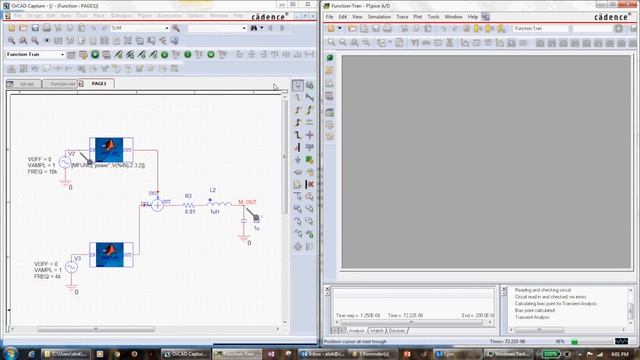
Task: Select the Place bus tool in palette
Action: [x=298, y=135]
